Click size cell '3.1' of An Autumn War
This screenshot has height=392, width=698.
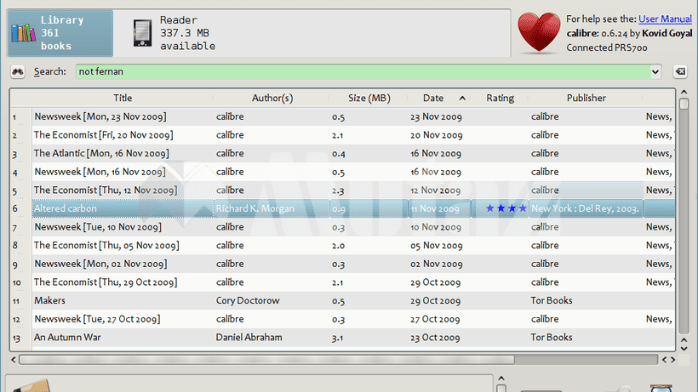[x=369, y=337]
